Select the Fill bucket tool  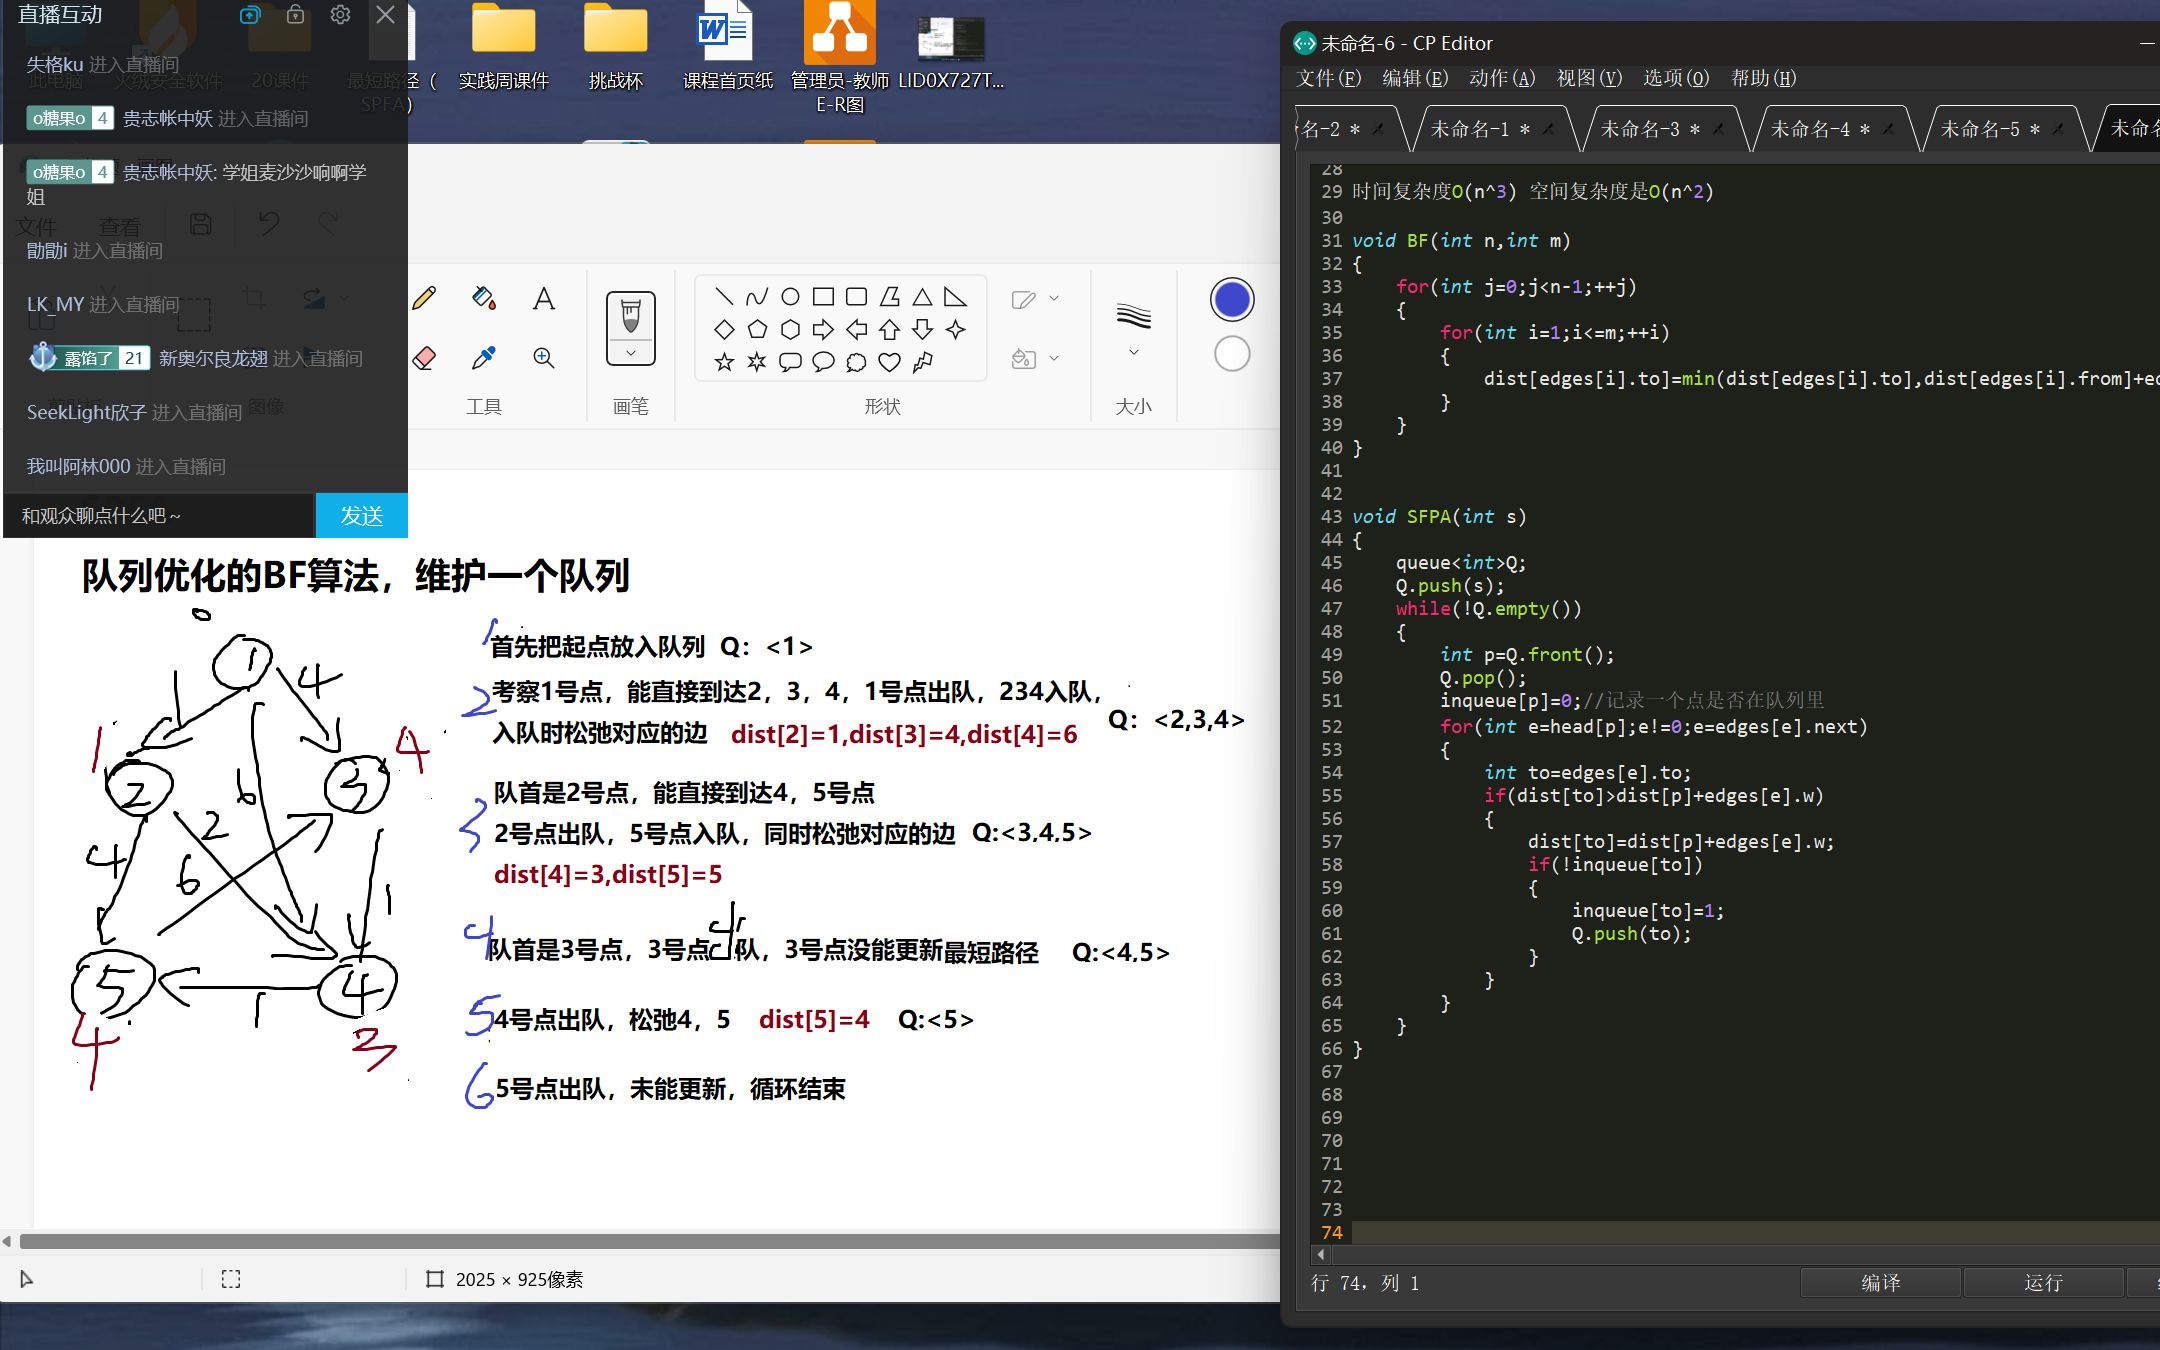[484, 298]
